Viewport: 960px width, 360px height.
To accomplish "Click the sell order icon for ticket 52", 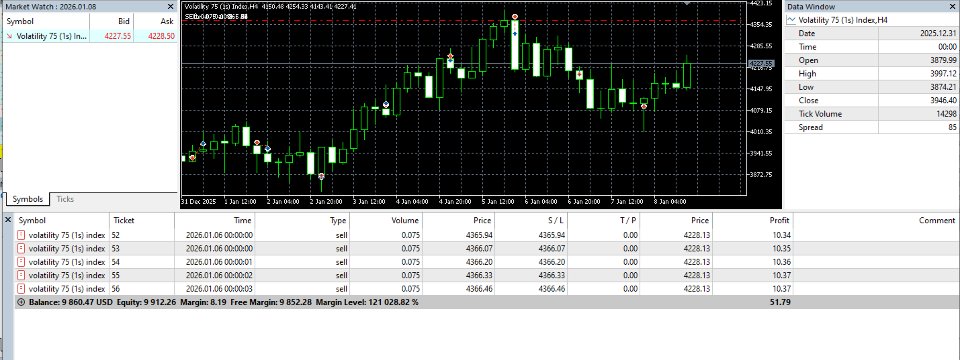I will [x=21, y=235].
